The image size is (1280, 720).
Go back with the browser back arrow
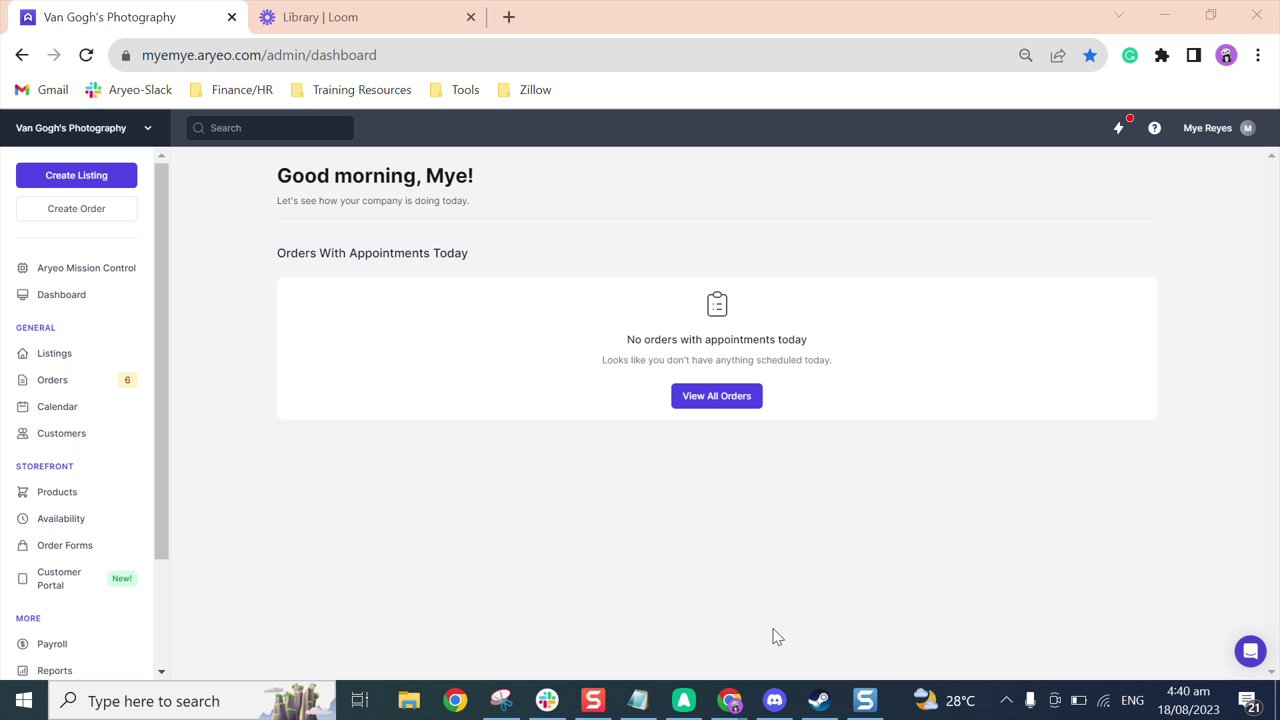tap(22, 55)
